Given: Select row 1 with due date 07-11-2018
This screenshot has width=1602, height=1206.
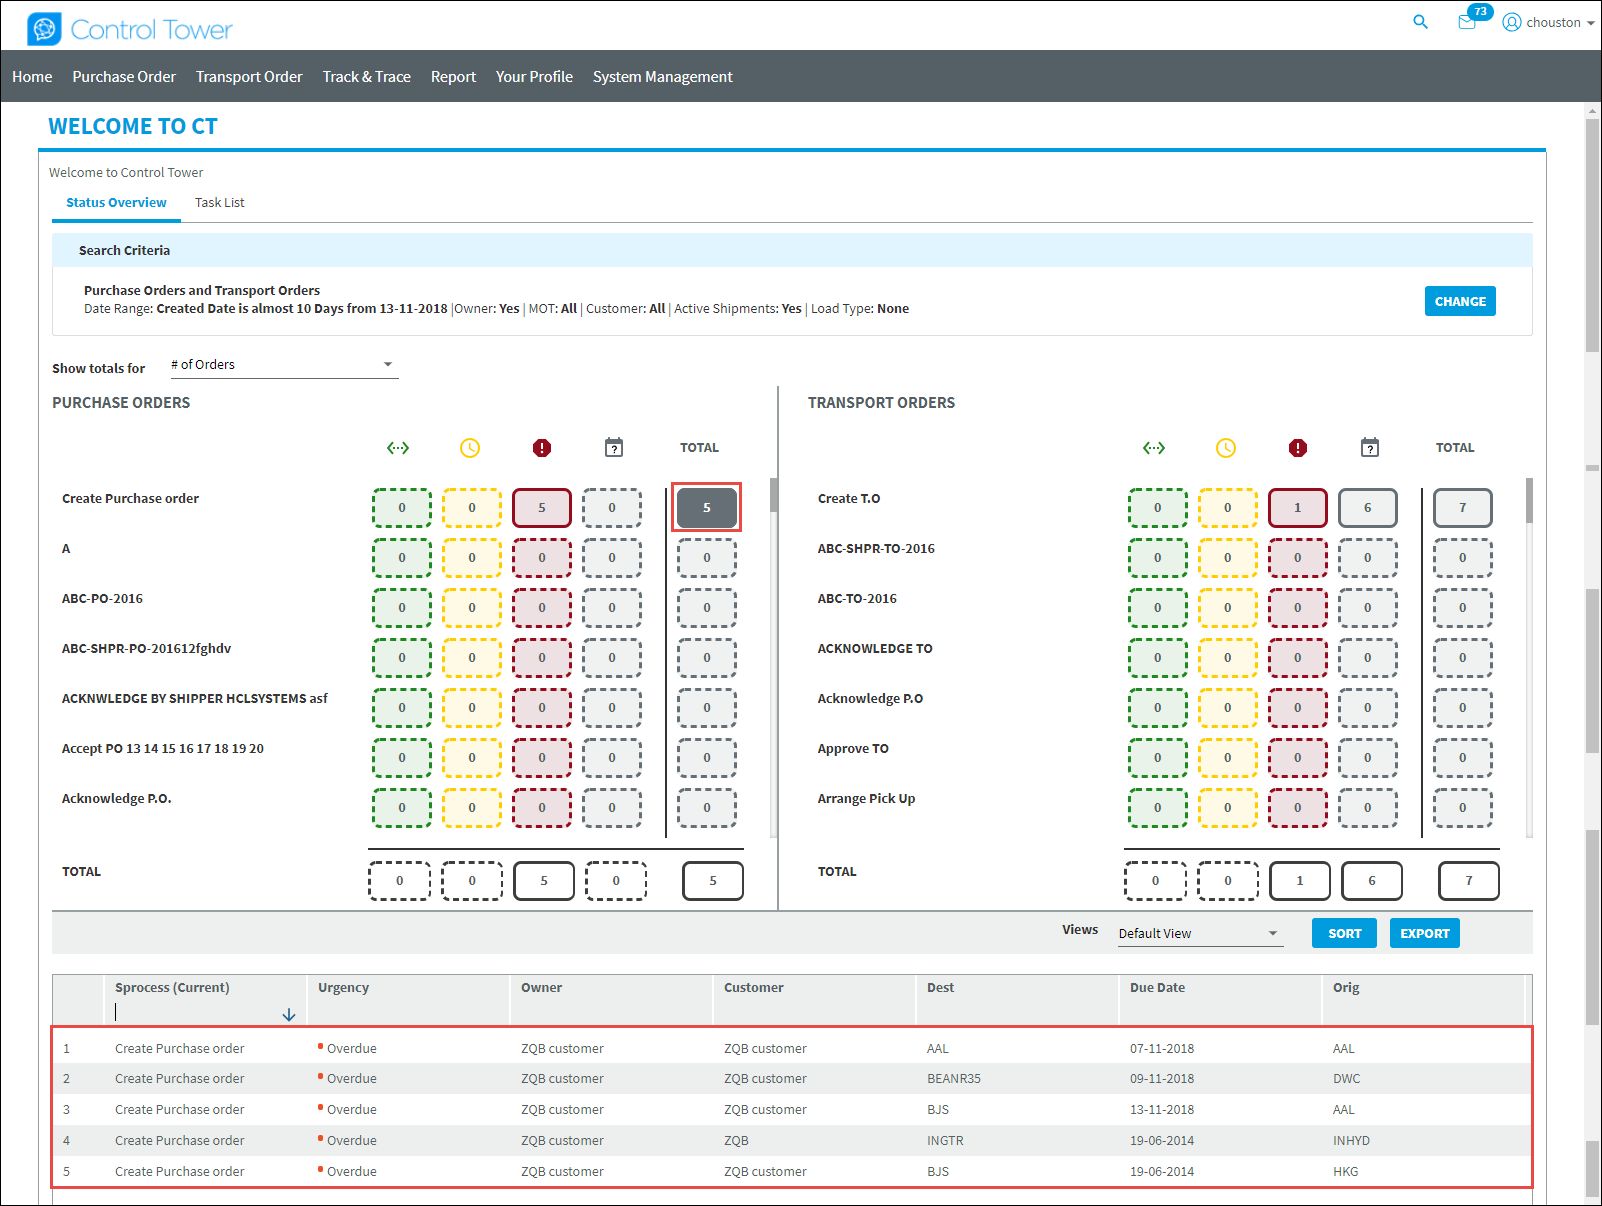Looking at the screenshot, I should click(x=792, y=1048).
